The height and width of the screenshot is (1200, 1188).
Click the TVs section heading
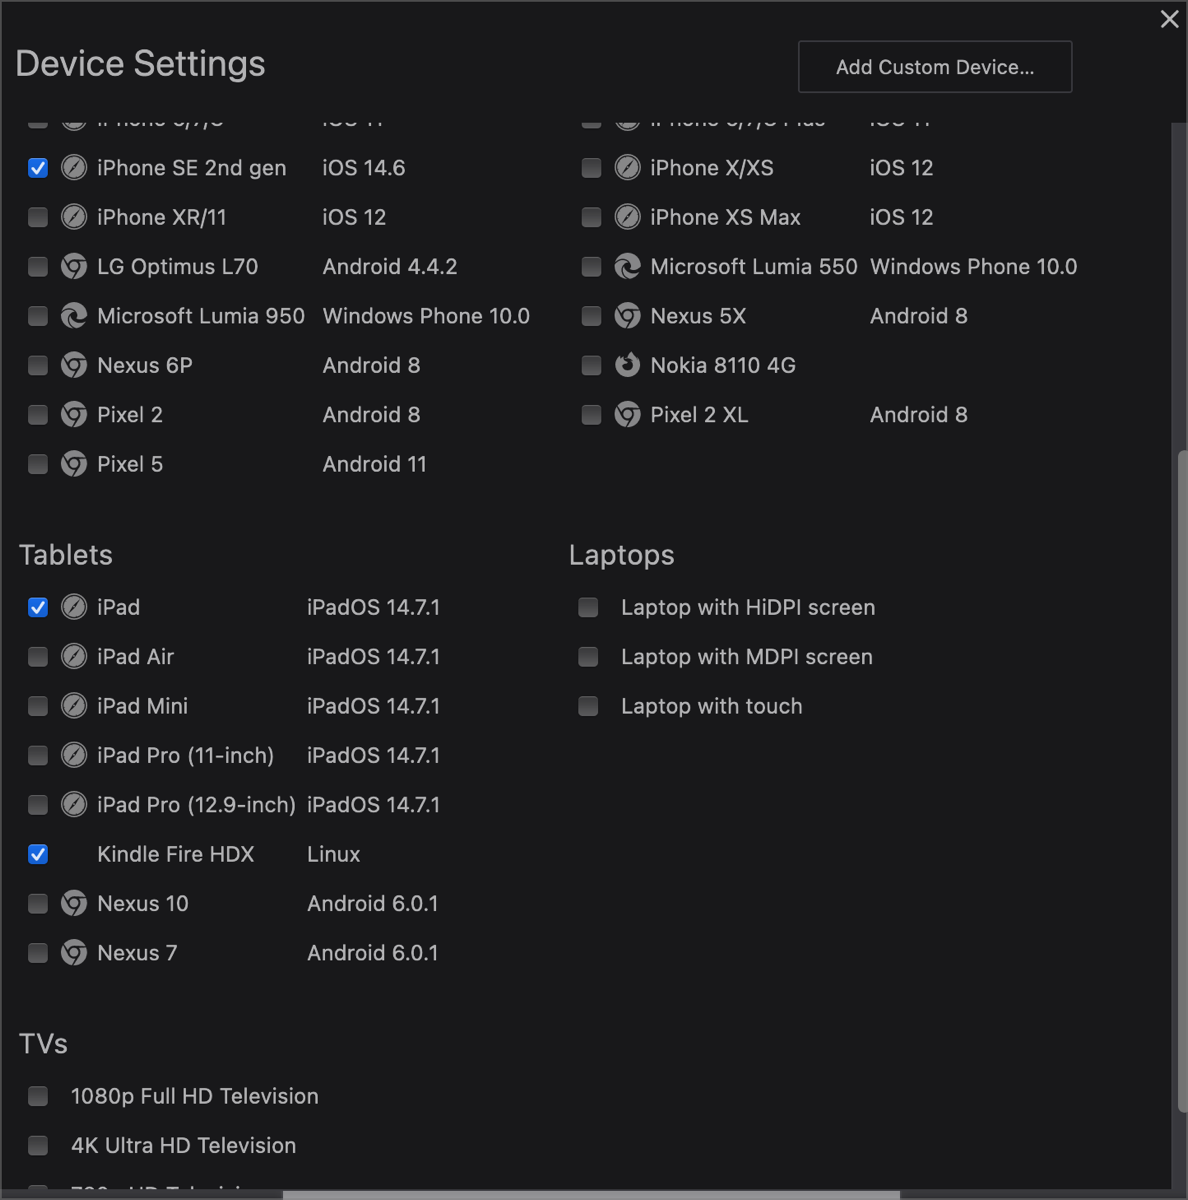coord(43,1044)
